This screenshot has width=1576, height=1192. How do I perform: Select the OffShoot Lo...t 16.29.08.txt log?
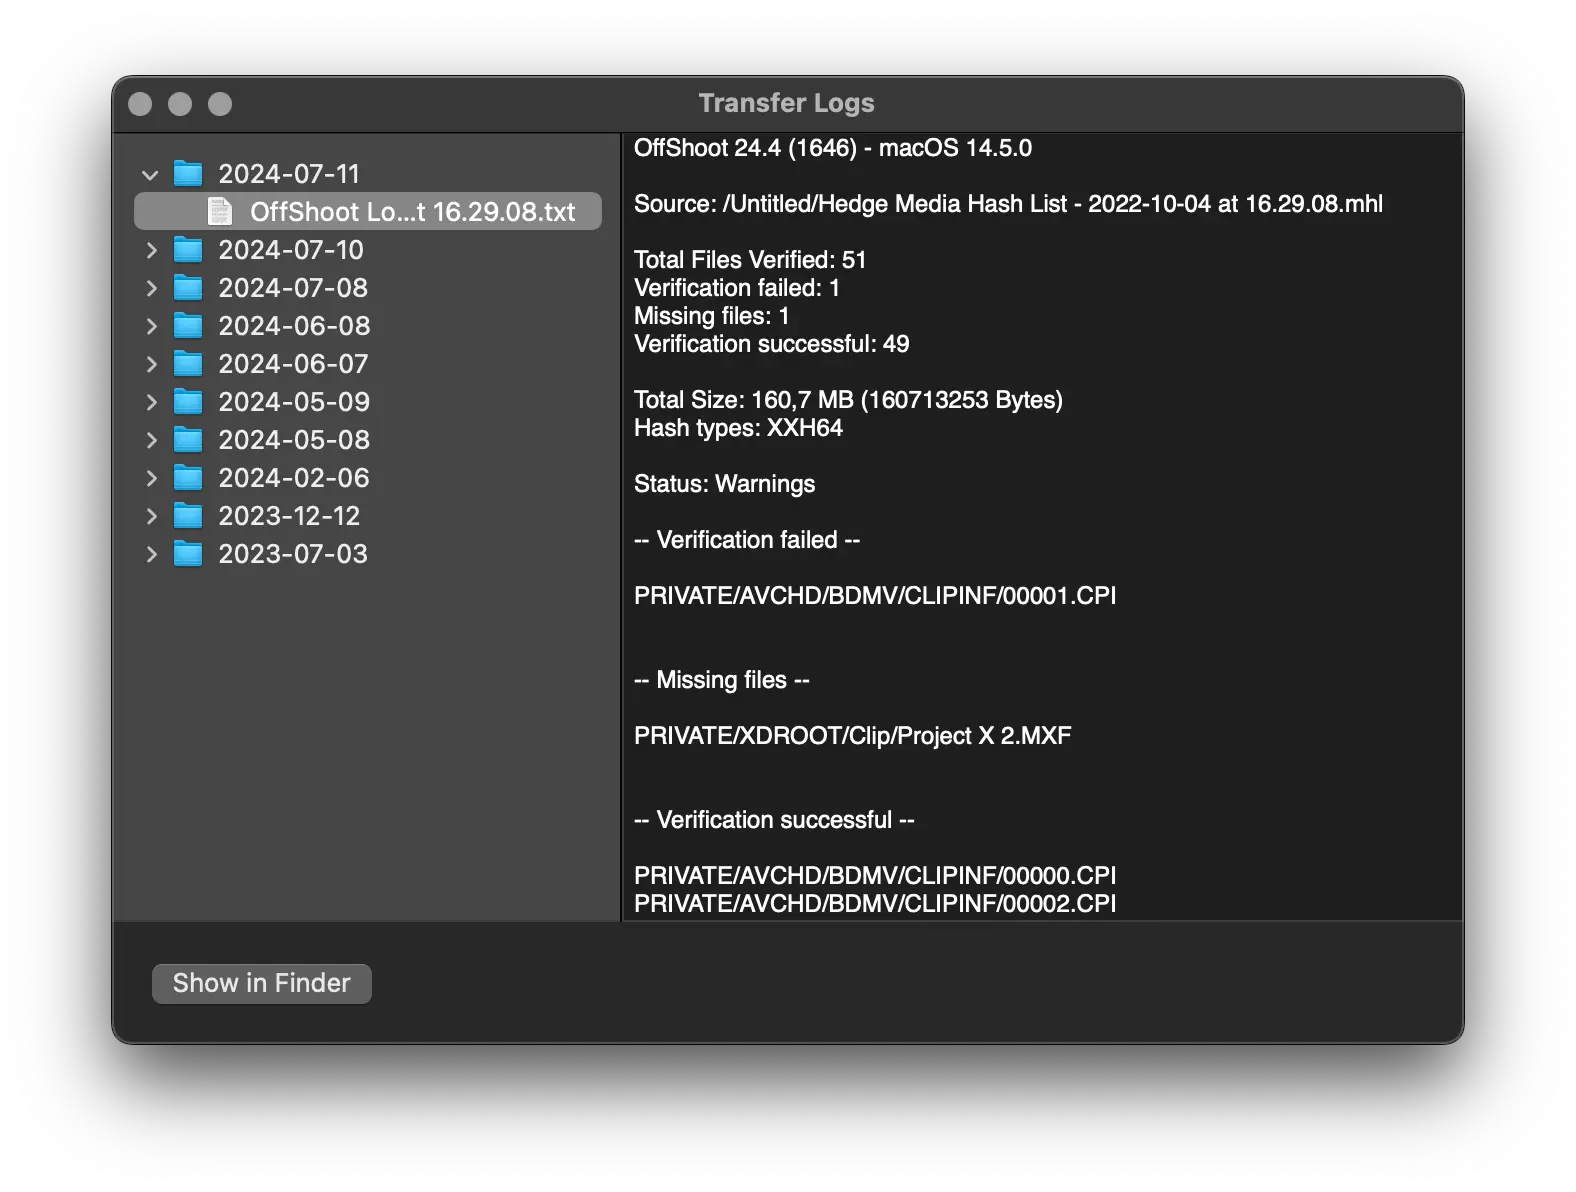(x=368, y=211)
